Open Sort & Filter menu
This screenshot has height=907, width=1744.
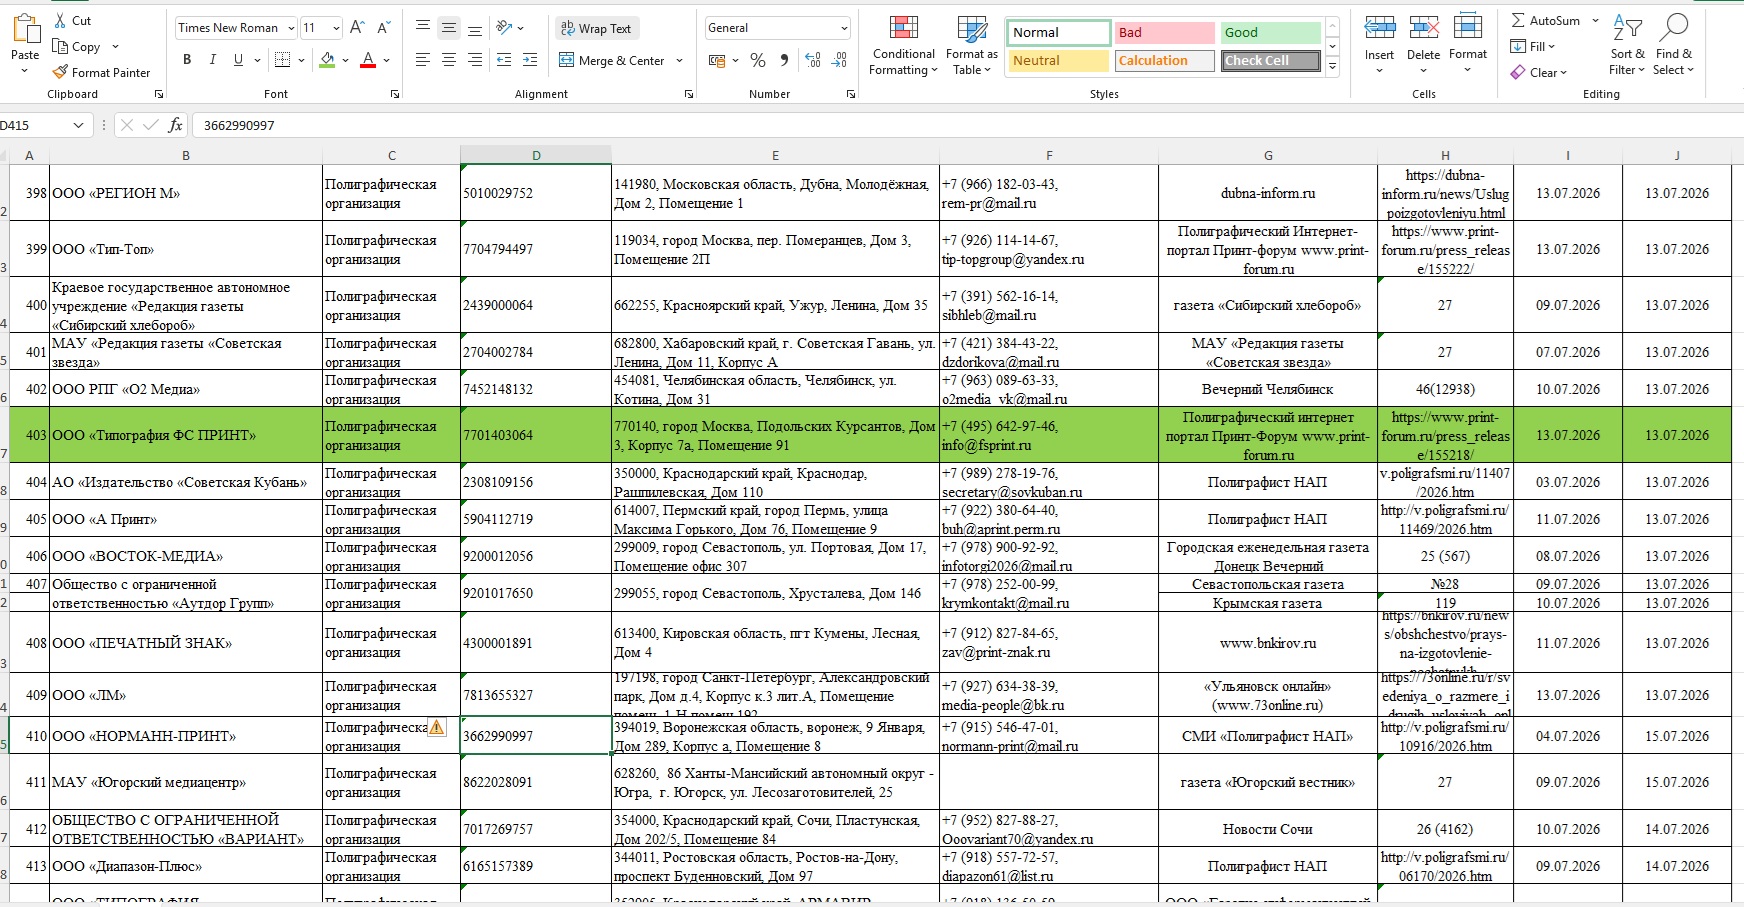[1627, 46]
